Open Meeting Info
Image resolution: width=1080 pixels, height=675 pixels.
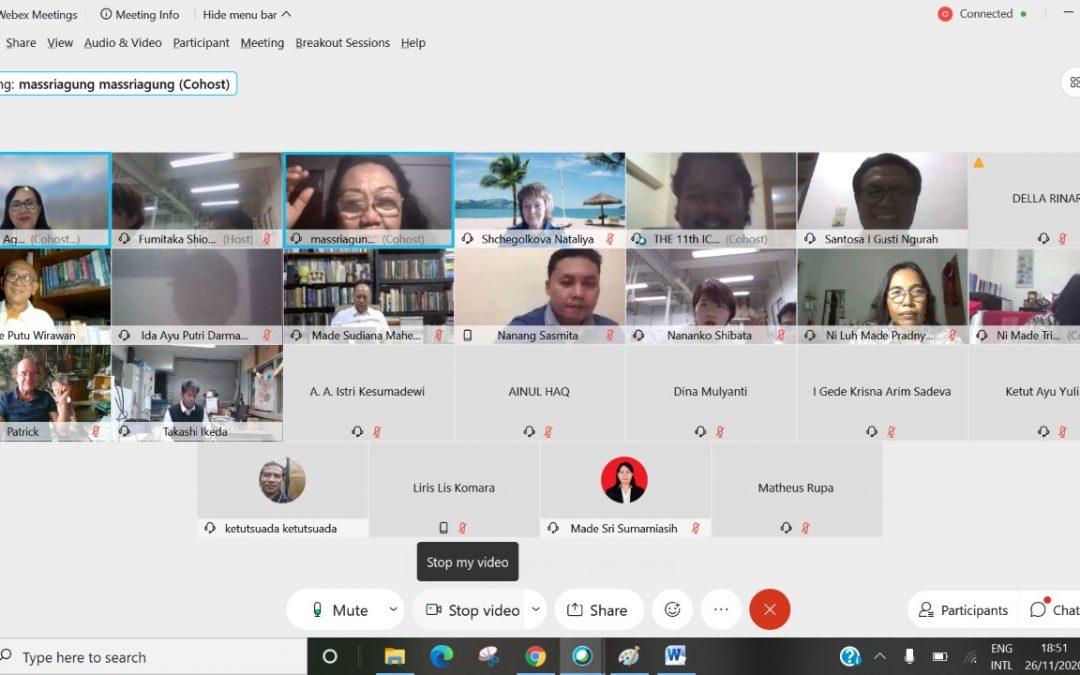point(140,15)
